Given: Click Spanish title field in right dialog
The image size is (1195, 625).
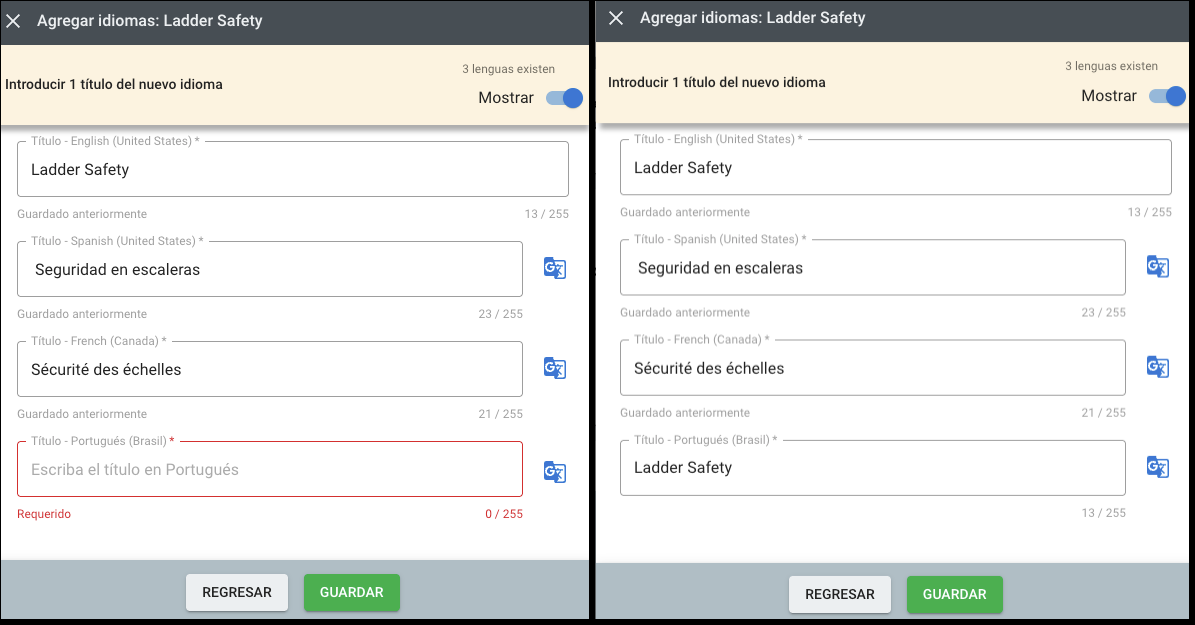Looking at the screenshot, I should click(x=872, y=268).
